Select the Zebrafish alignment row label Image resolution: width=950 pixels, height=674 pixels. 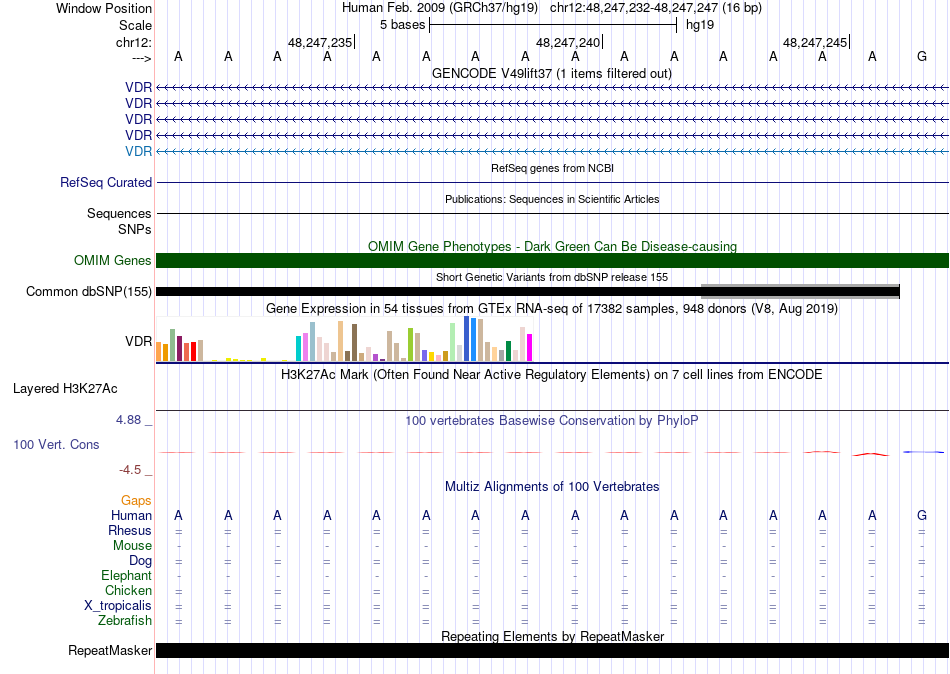(x=125, y=621)
